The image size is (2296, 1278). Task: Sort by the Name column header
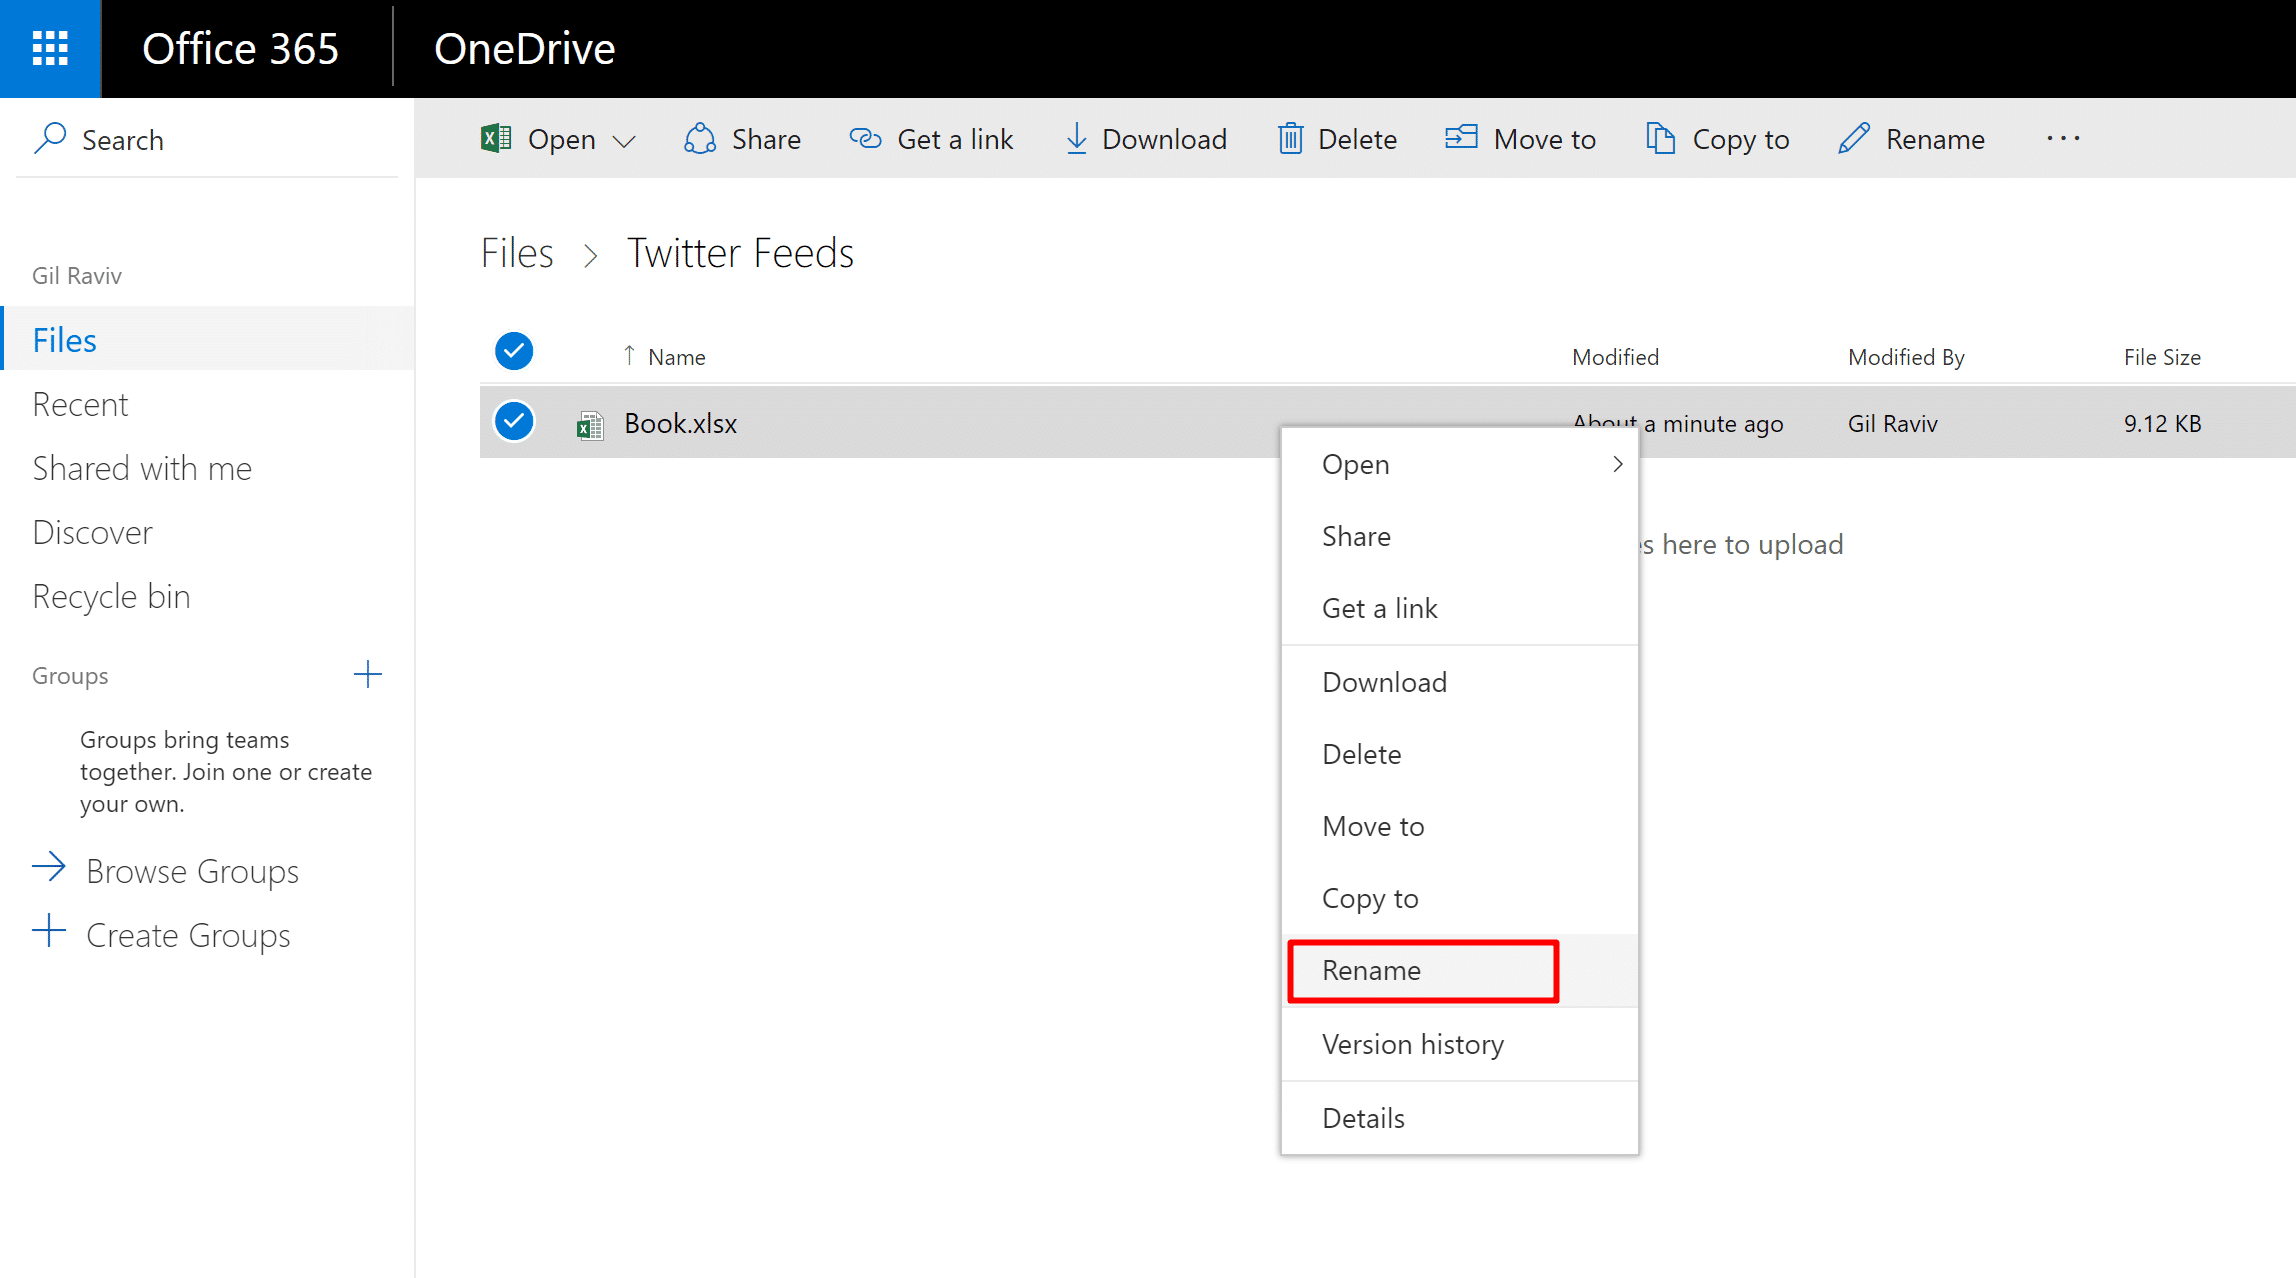(x=676, y=357)
